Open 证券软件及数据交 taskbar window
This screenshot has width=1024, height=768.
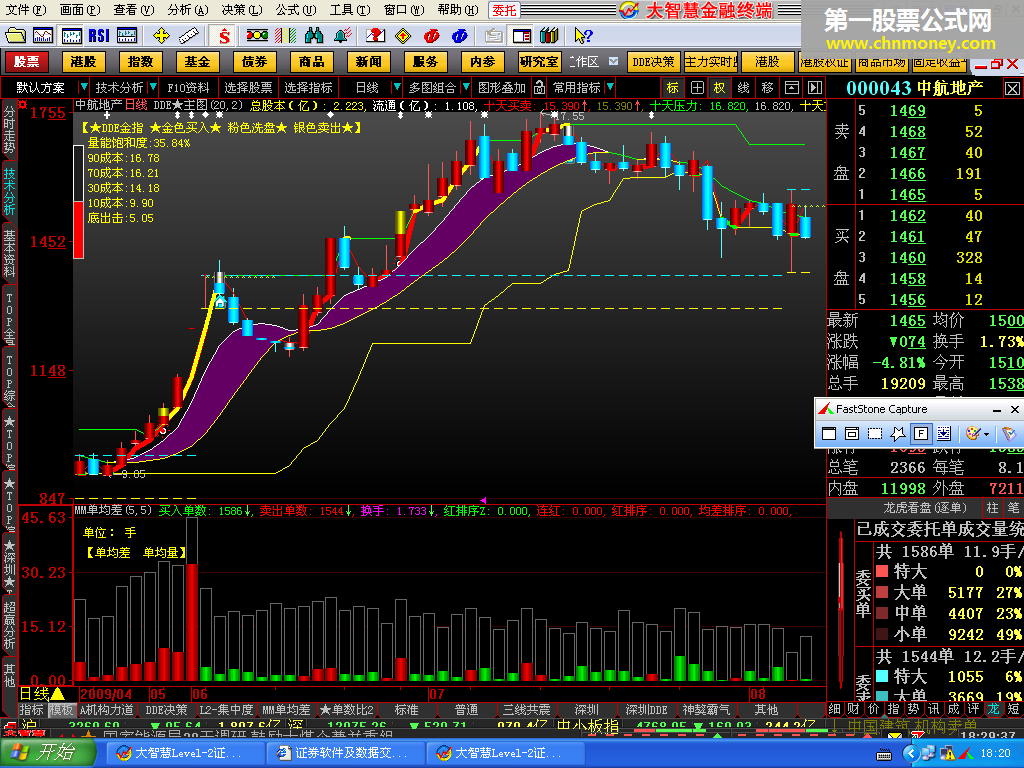(344, 752)
